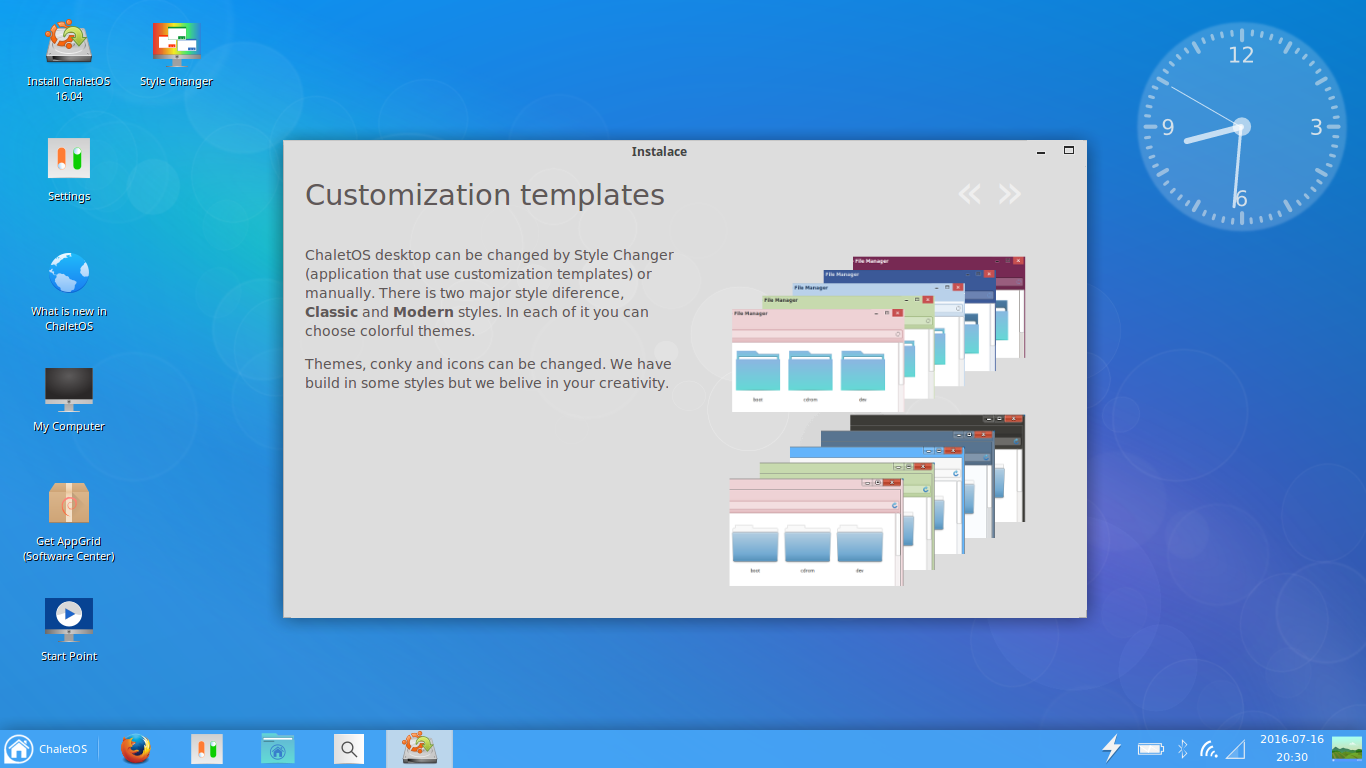The height and width of the screenshot is (768, 1366).
Task: Launch Style Changer from the desktop
Action: [176, 55]
